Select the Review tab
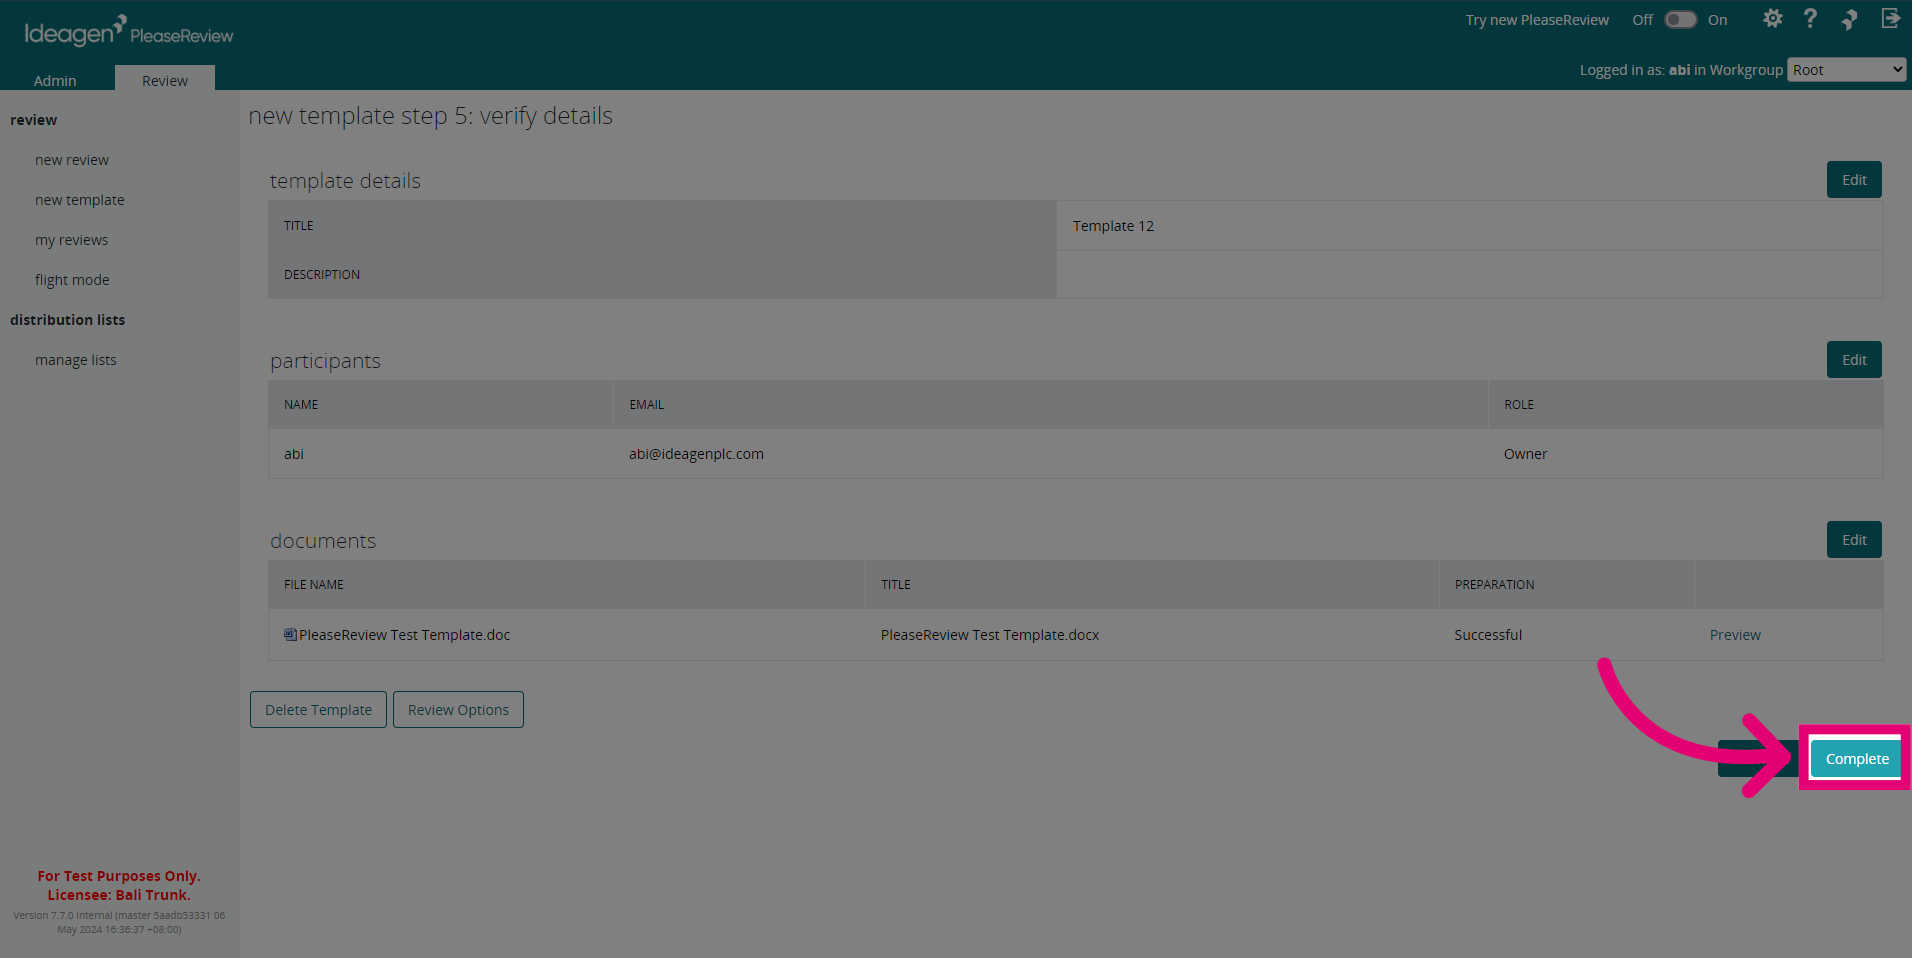This screenshot has width=1912, height=958. click(x=165, y=80)
